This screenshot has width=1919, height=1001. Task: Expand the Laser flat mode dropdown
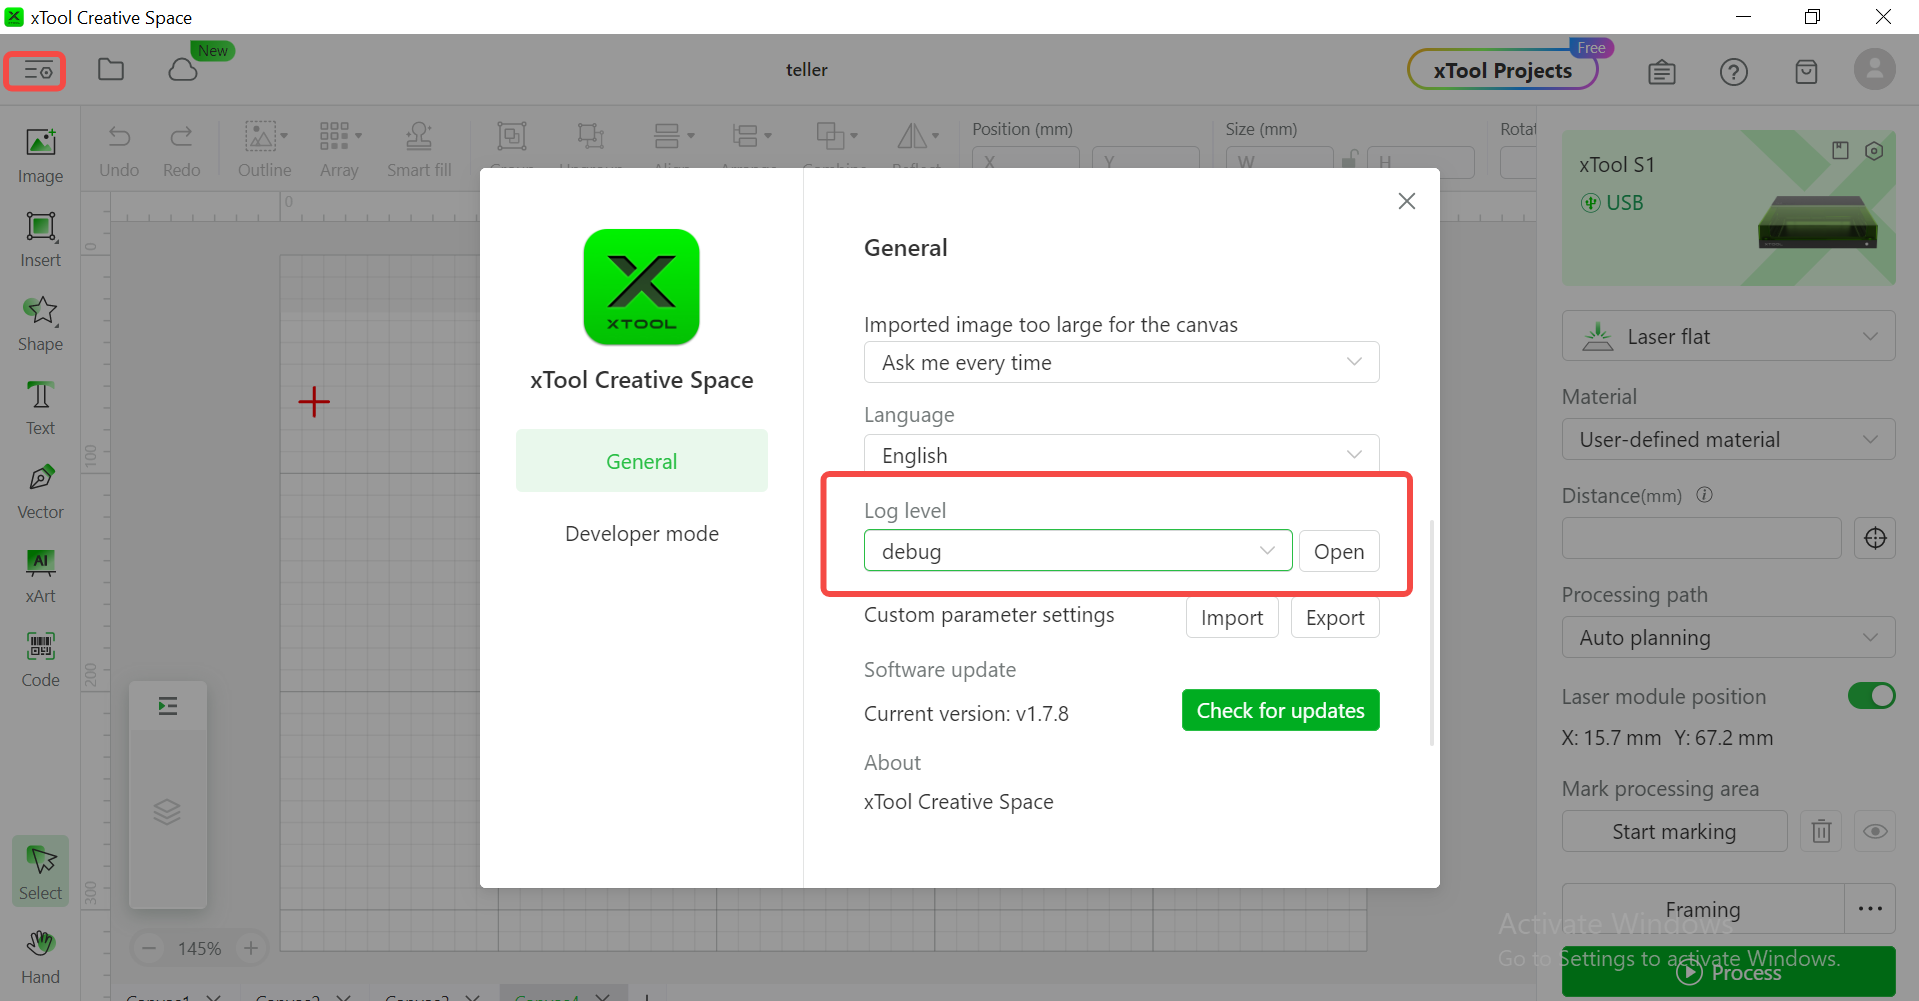(x=1728, y=337)
